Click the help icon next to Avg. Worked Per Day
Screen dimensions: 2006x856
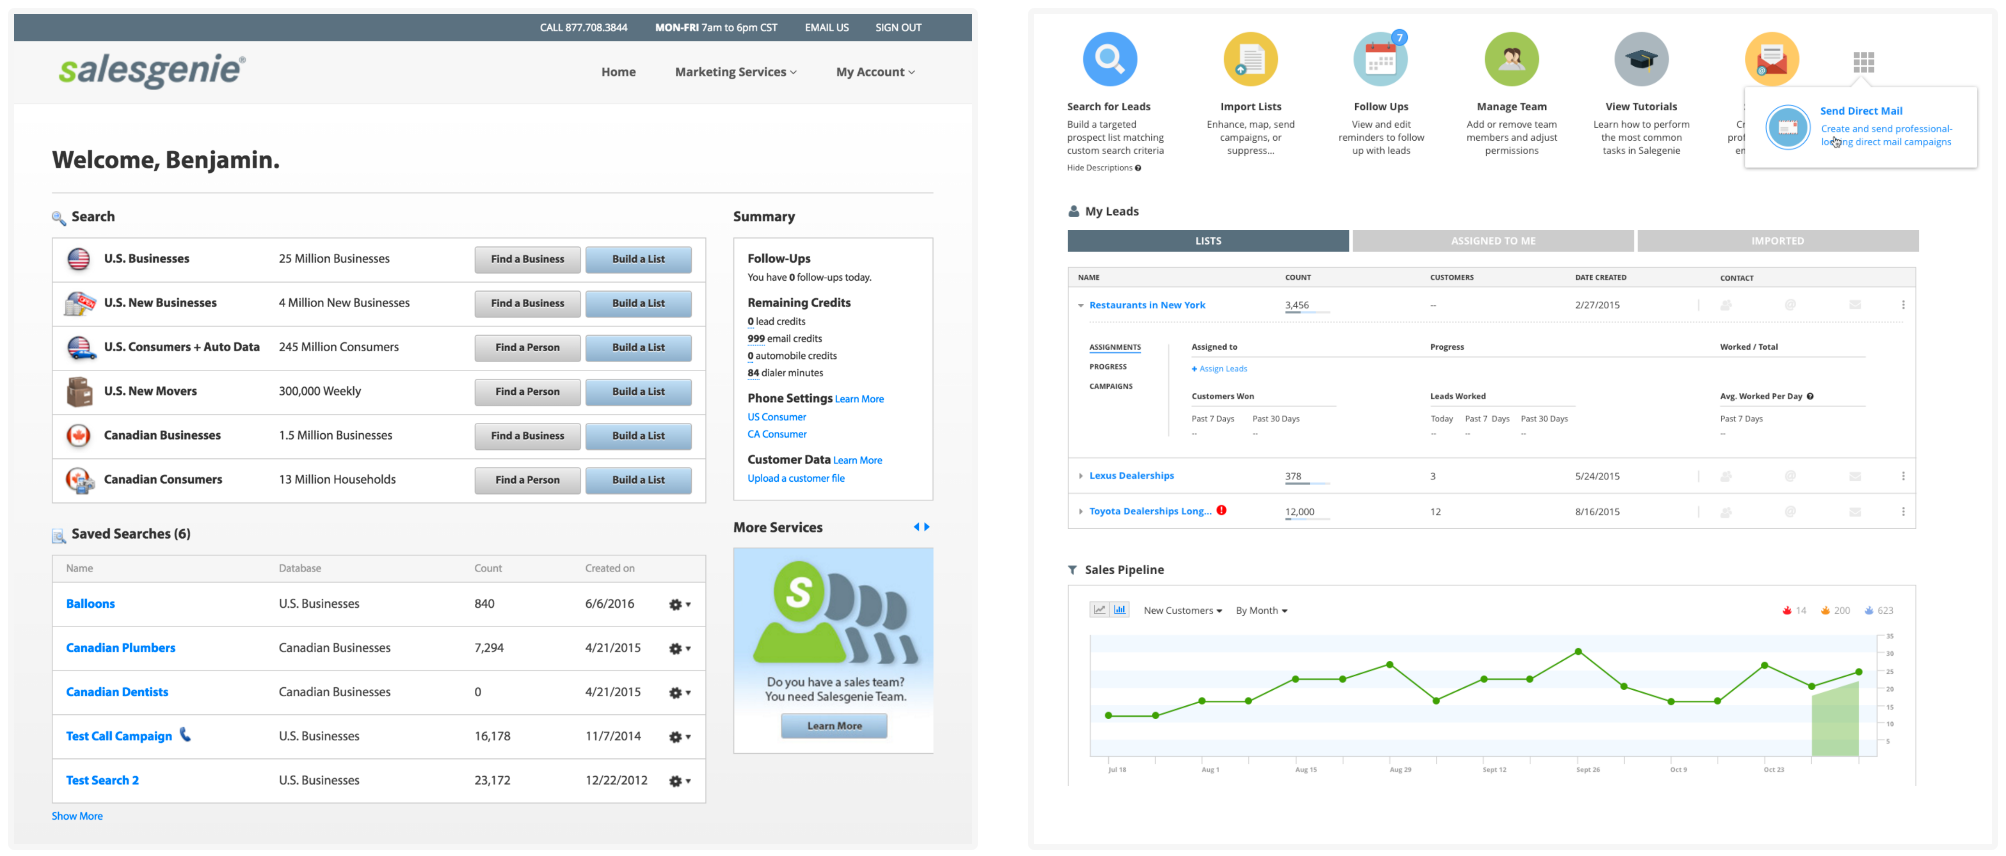[1810, 396]
